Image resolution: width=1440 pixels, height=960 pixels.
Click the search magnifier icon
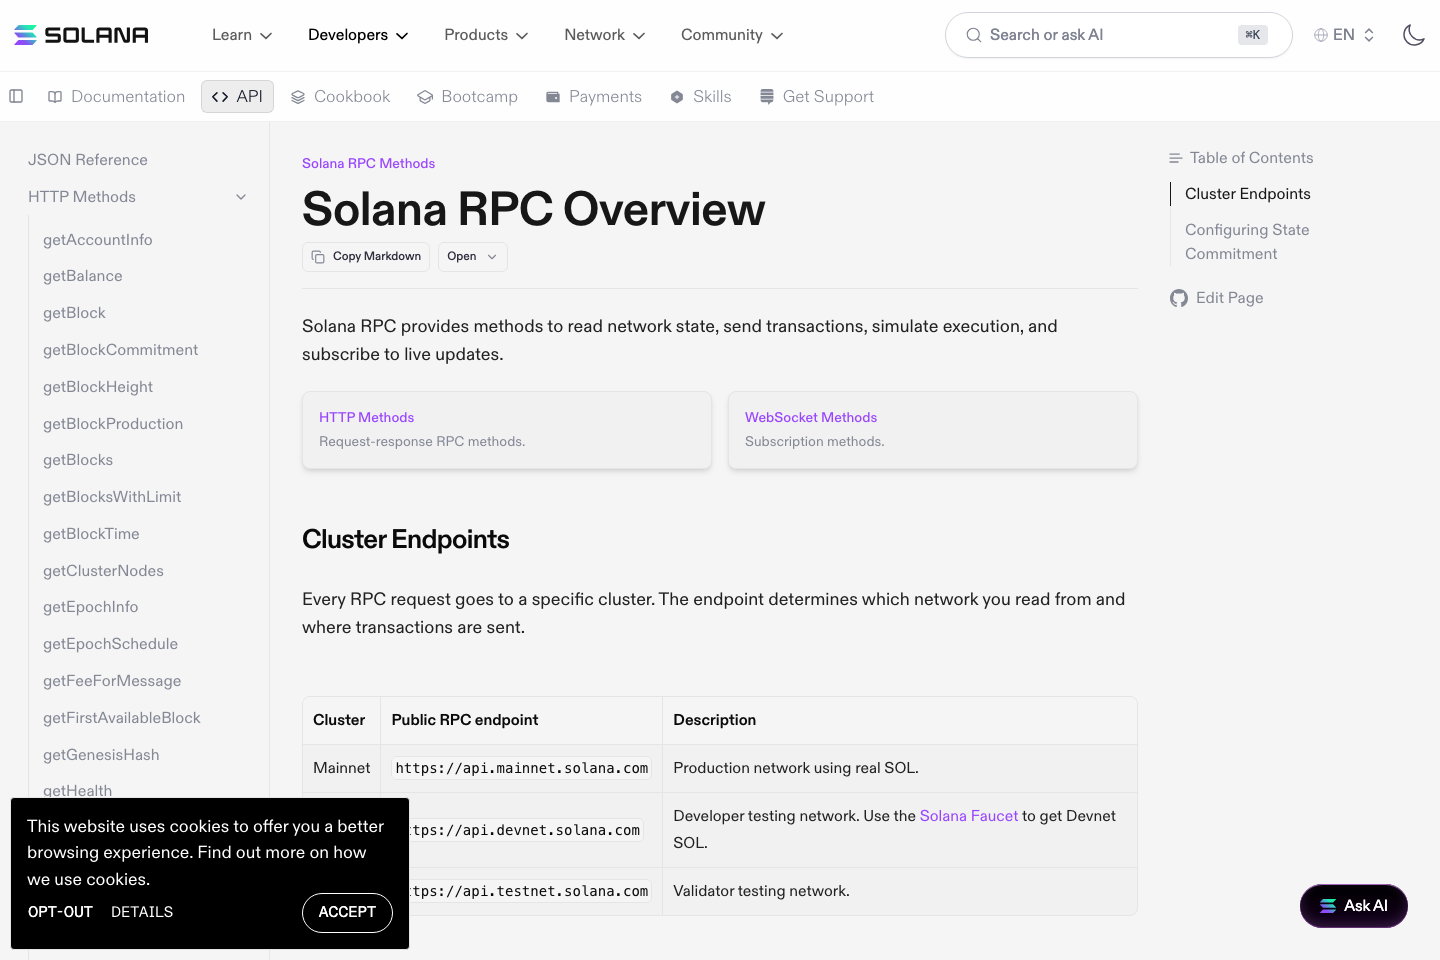point(972,35)
